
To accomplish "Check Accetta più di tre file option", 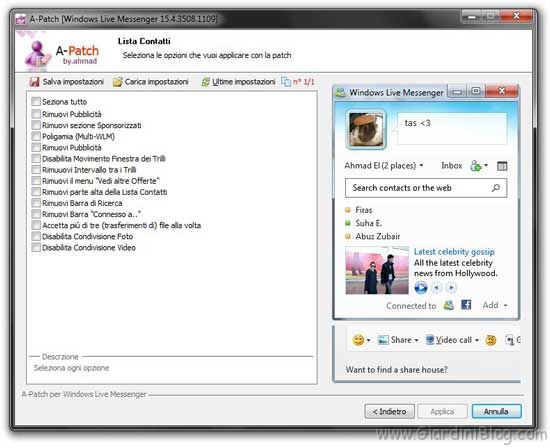I will (36, 225).
